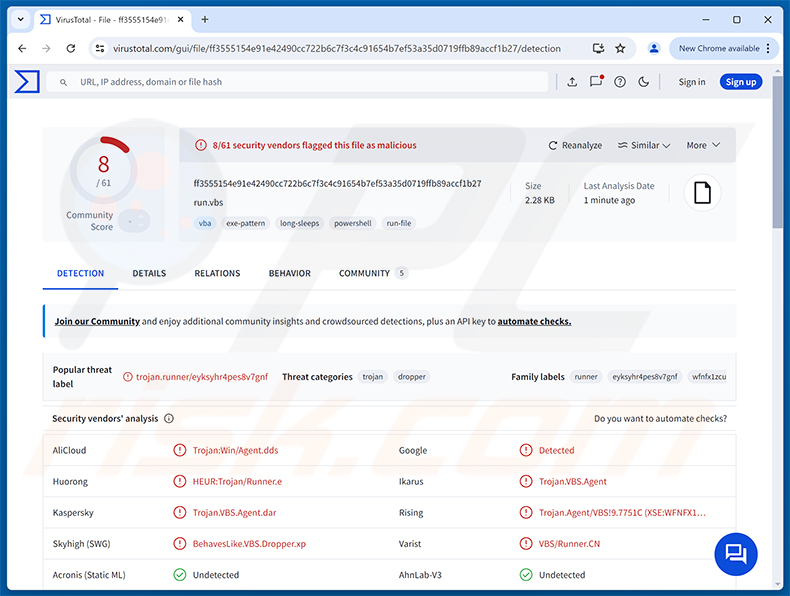This screenshot has width=790, height=596.
Task: View site information icon in address bar
Action: tap(100, 48)
